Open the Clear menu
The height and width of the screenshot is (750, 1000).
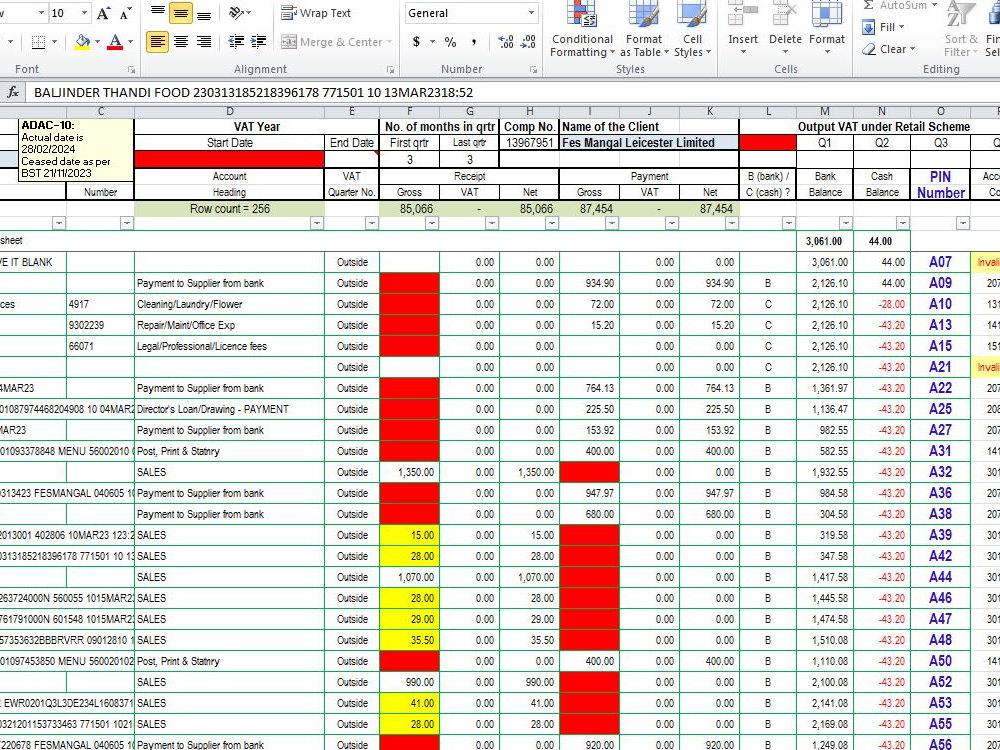click(889, 49)
